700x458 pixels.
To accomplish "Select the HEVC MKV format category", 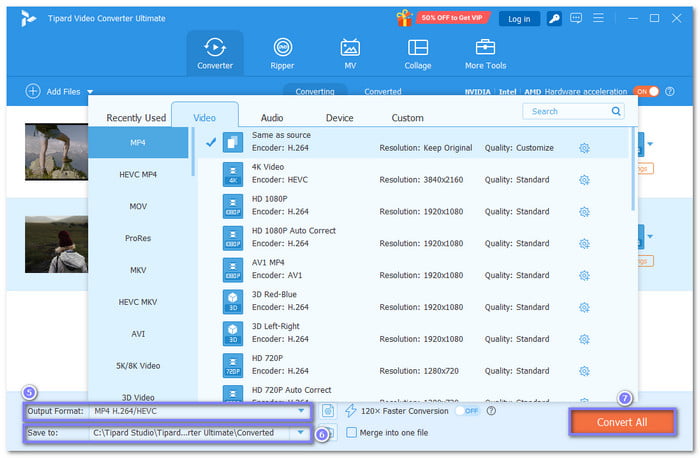I will (x=138, y=302).
